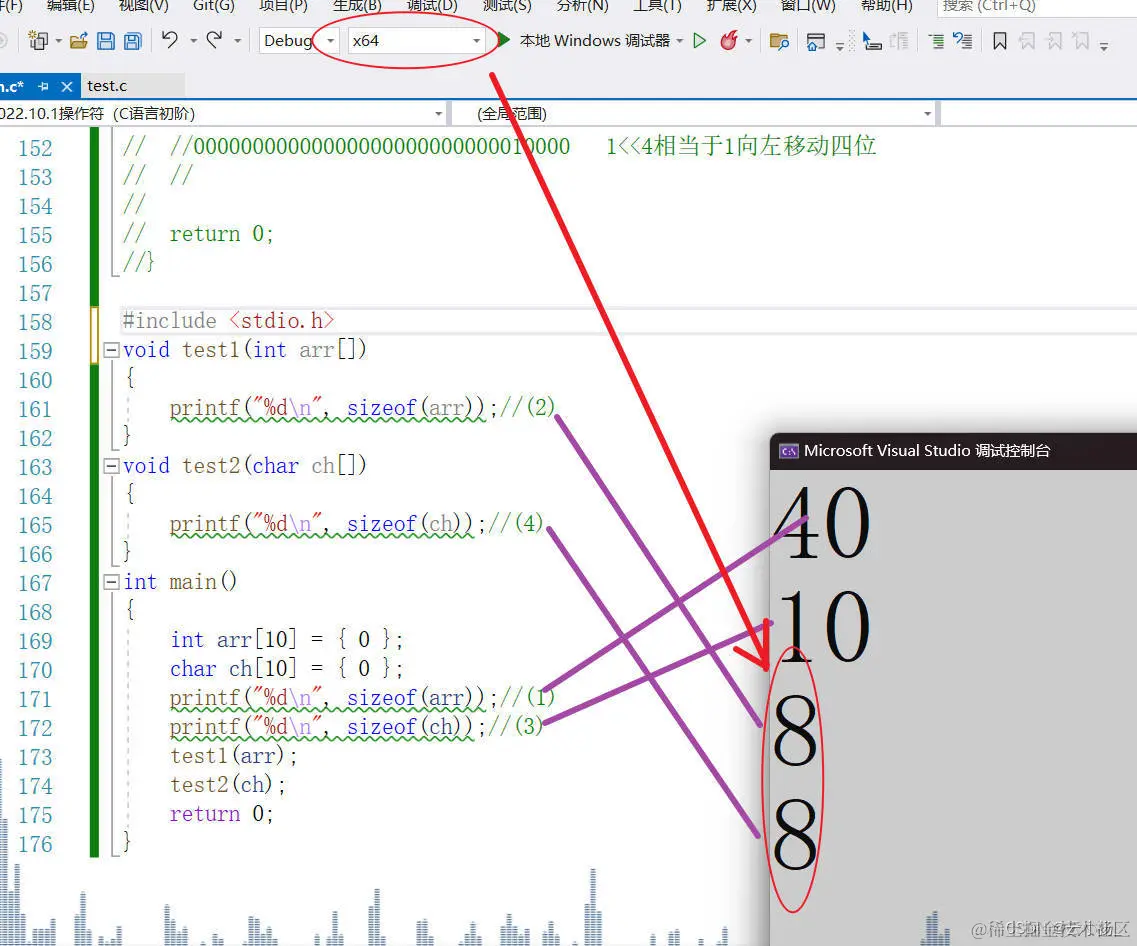Save the current file with Save icon

(106, 41)
